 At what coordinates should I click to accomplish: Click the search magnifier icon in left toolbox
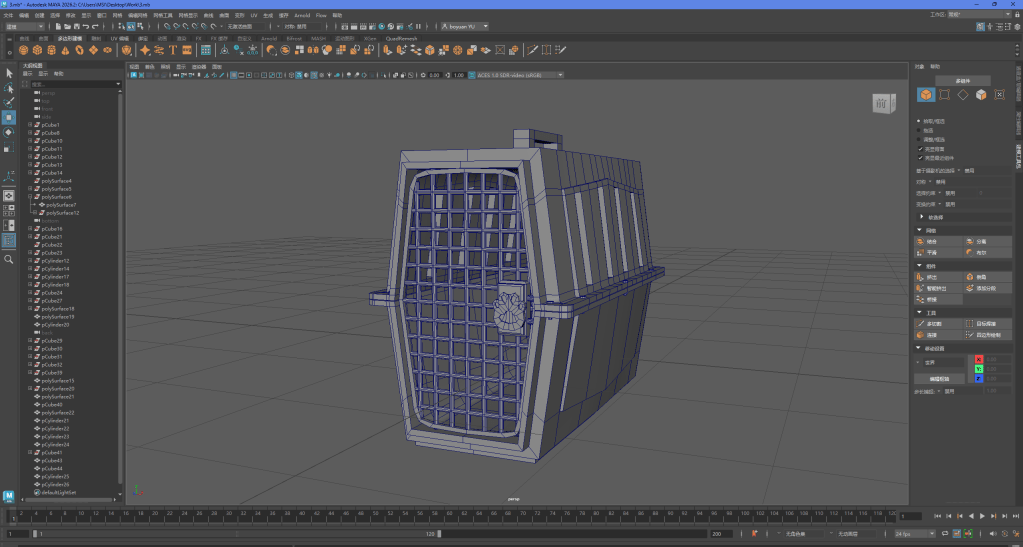[x=9, y=259]
